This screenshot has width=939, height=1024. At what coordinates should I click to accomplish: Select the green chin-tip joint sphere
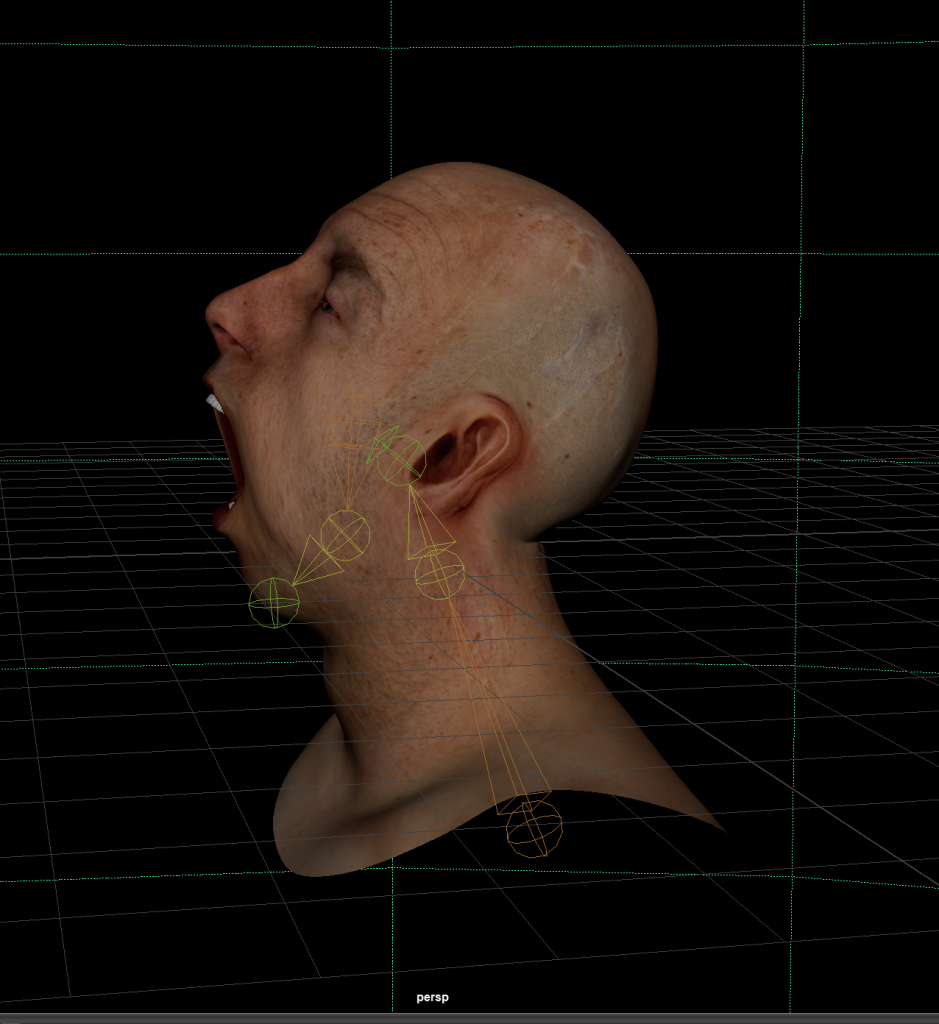(x=274, y=603)
